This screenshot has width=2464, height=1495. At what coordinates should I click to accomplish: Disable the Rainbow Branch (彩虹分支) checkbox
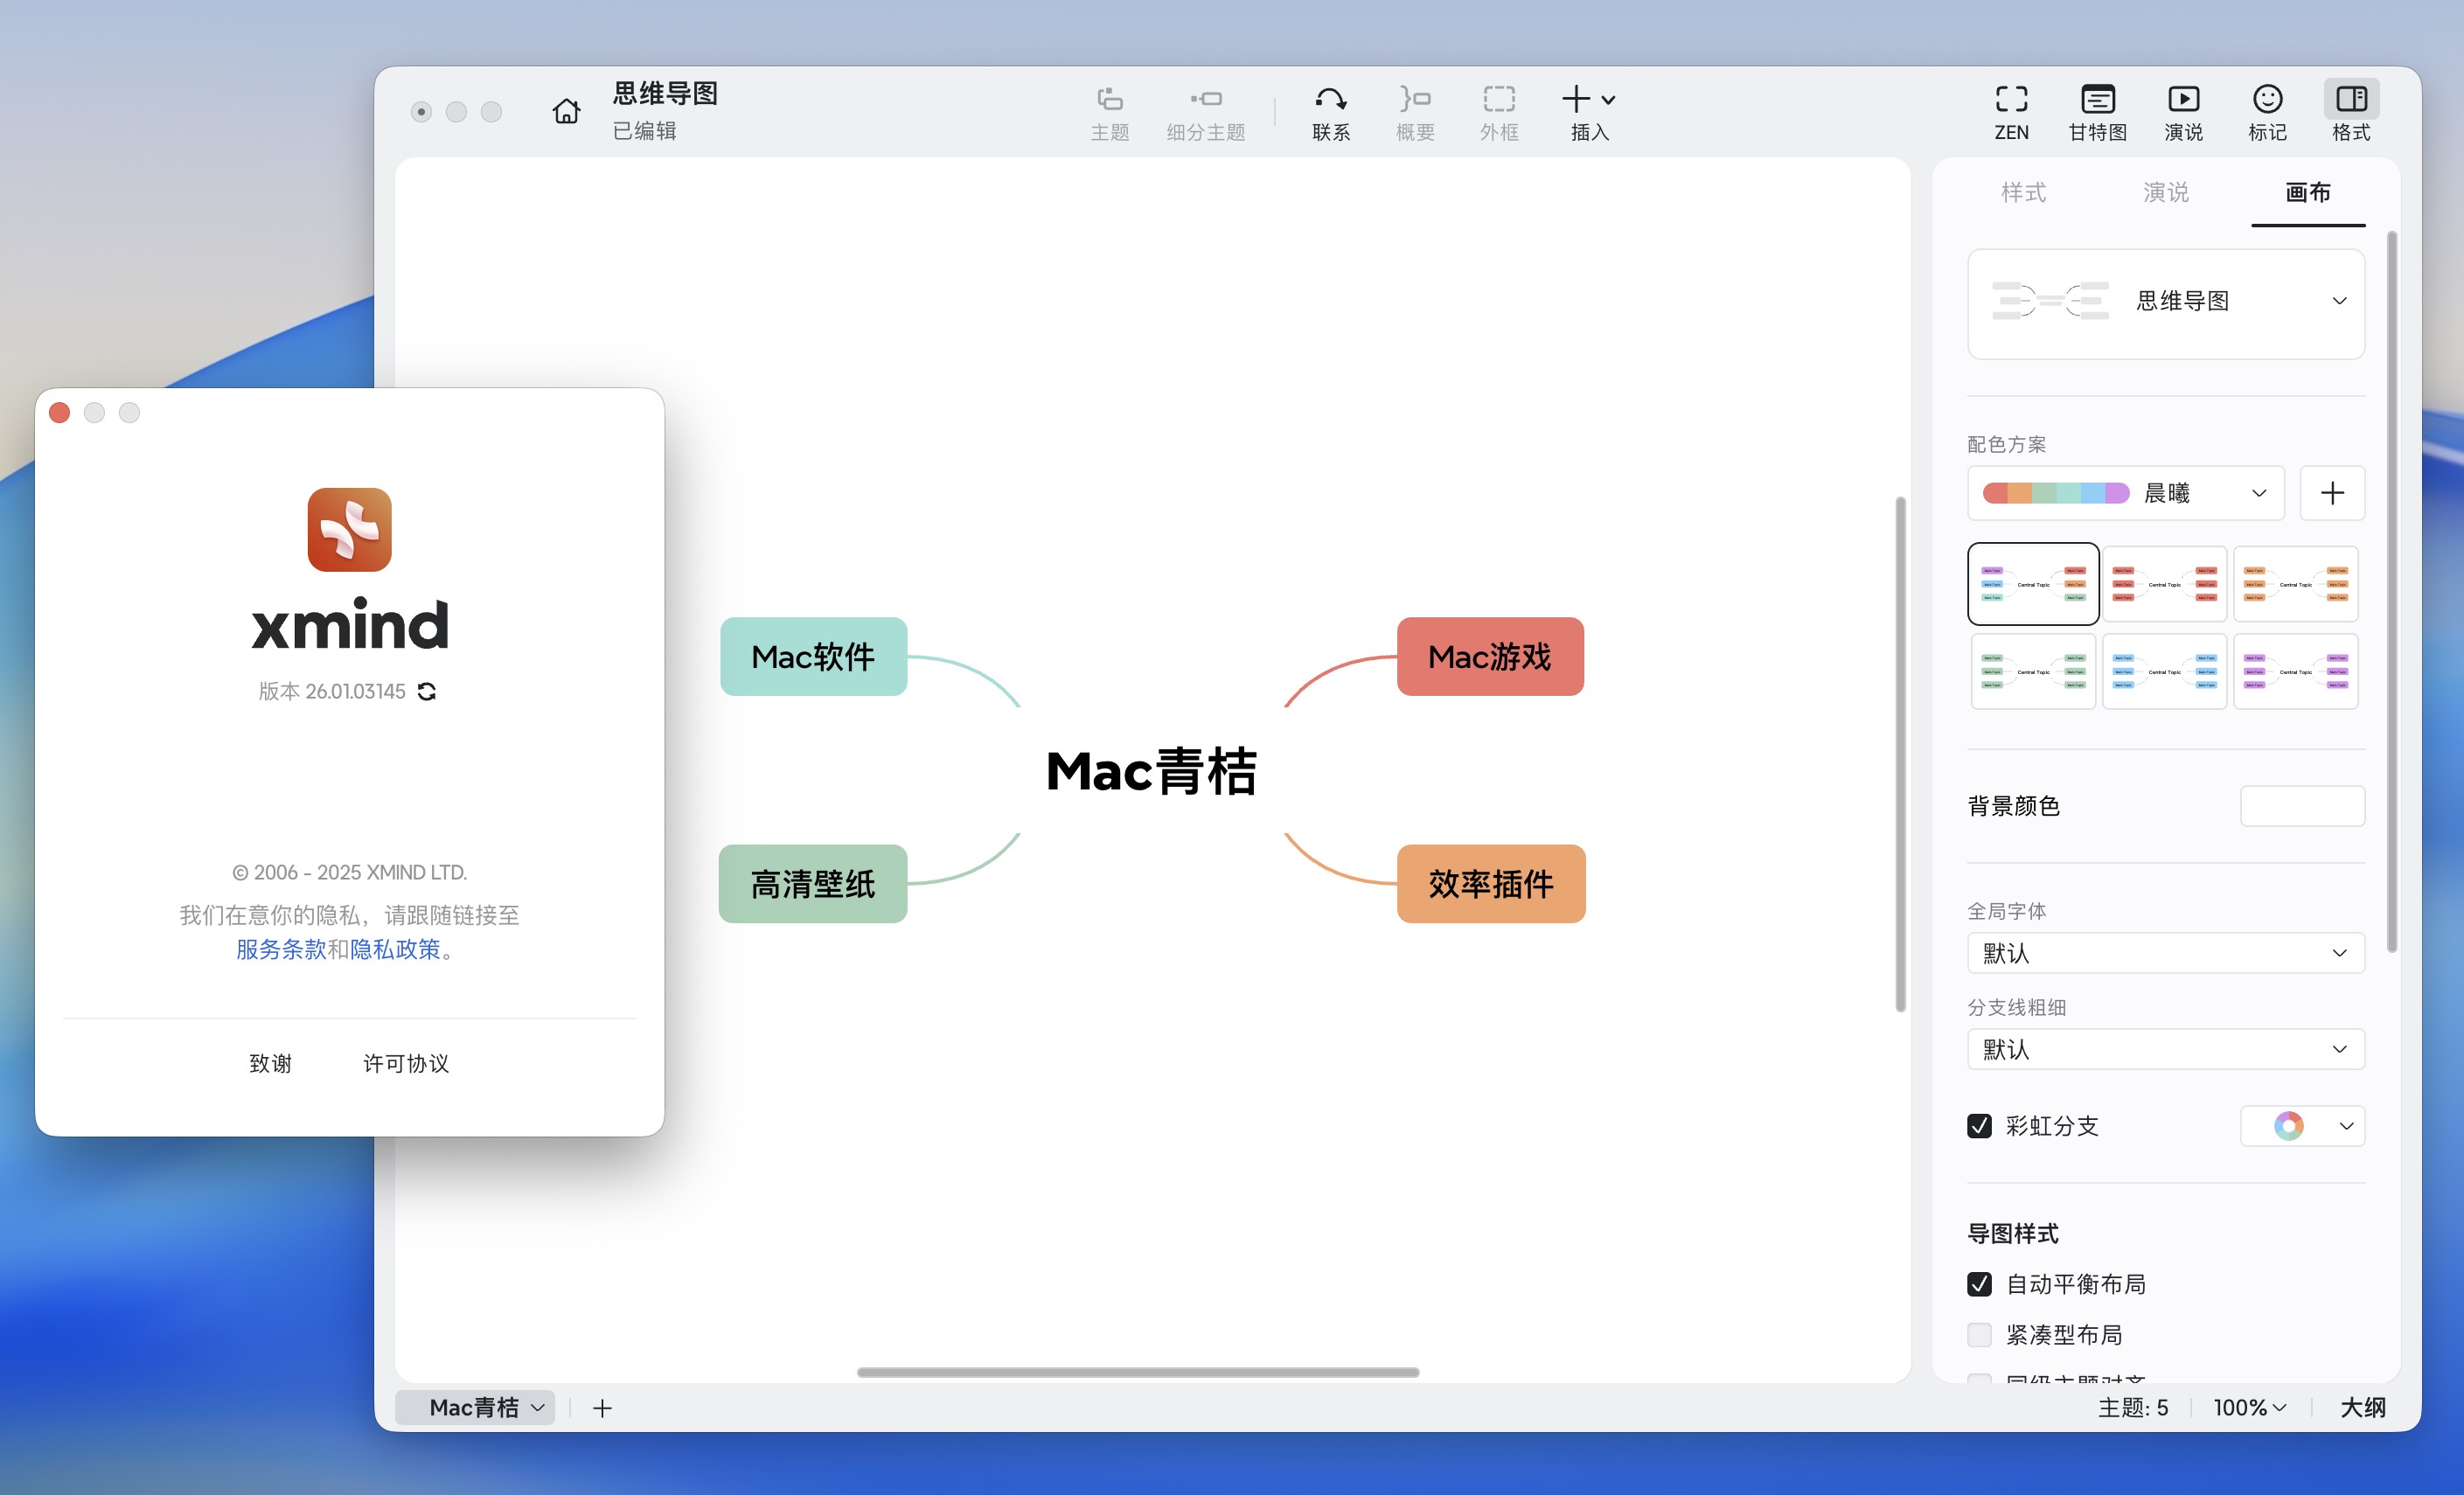1979,1126
